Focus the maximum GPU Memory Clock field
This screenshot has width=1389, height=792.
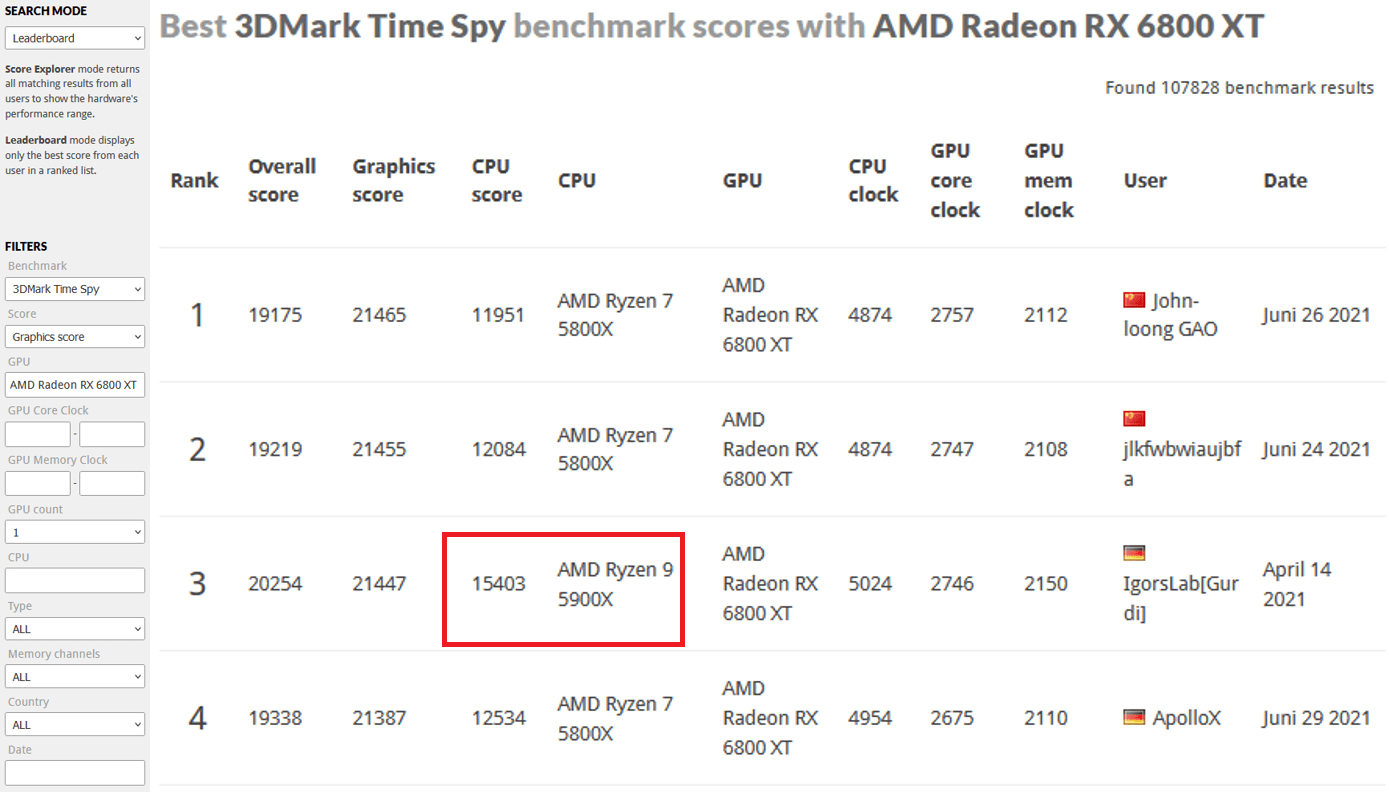(112, 483)
